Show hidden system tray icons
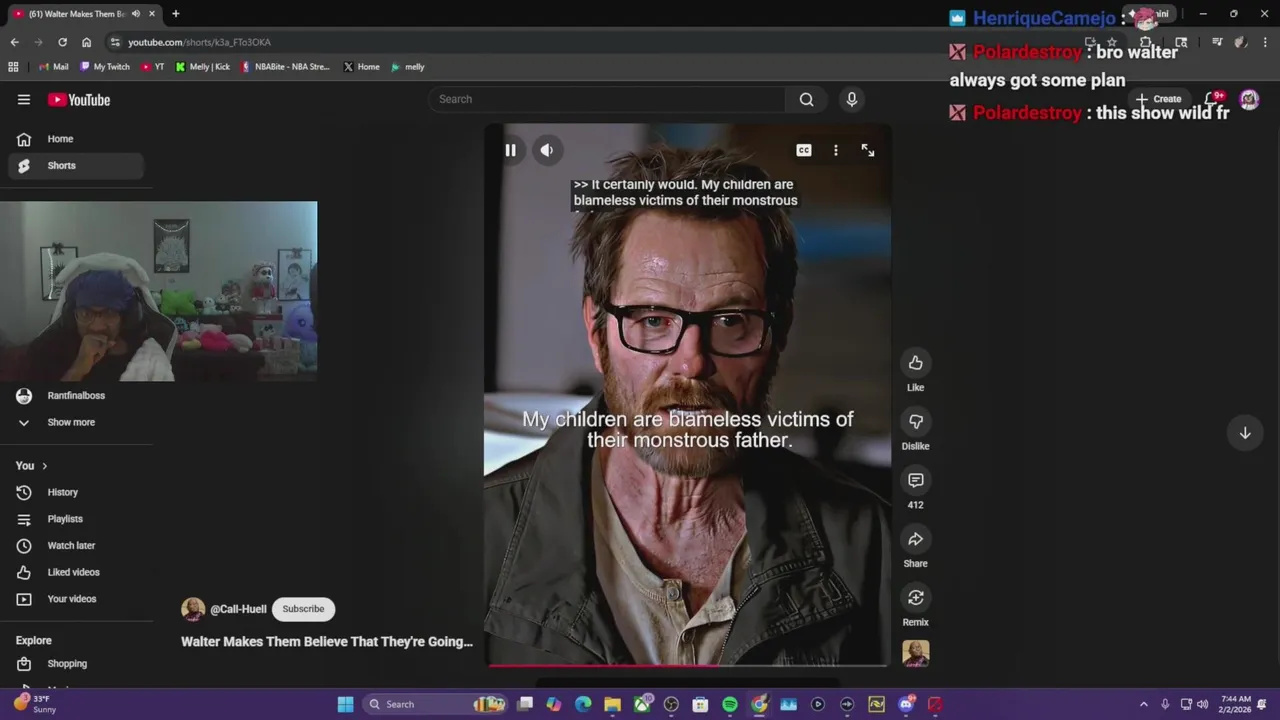Image resolution: width=1280 pixels, height=720 pixels. (1144, 704)
